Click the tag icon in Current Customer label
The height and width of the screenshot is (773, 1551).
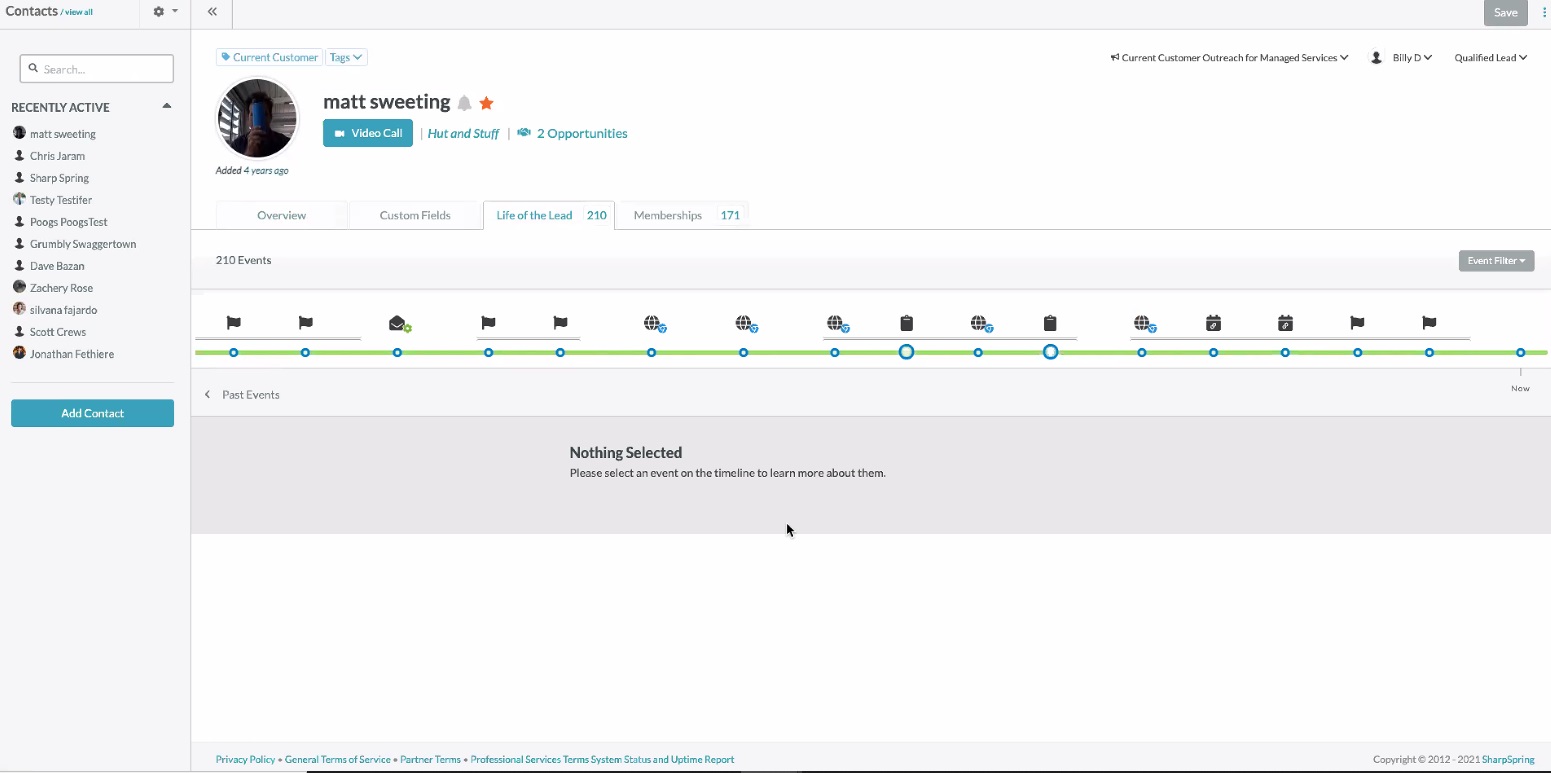pyautogui.click(x=226, y=57)
